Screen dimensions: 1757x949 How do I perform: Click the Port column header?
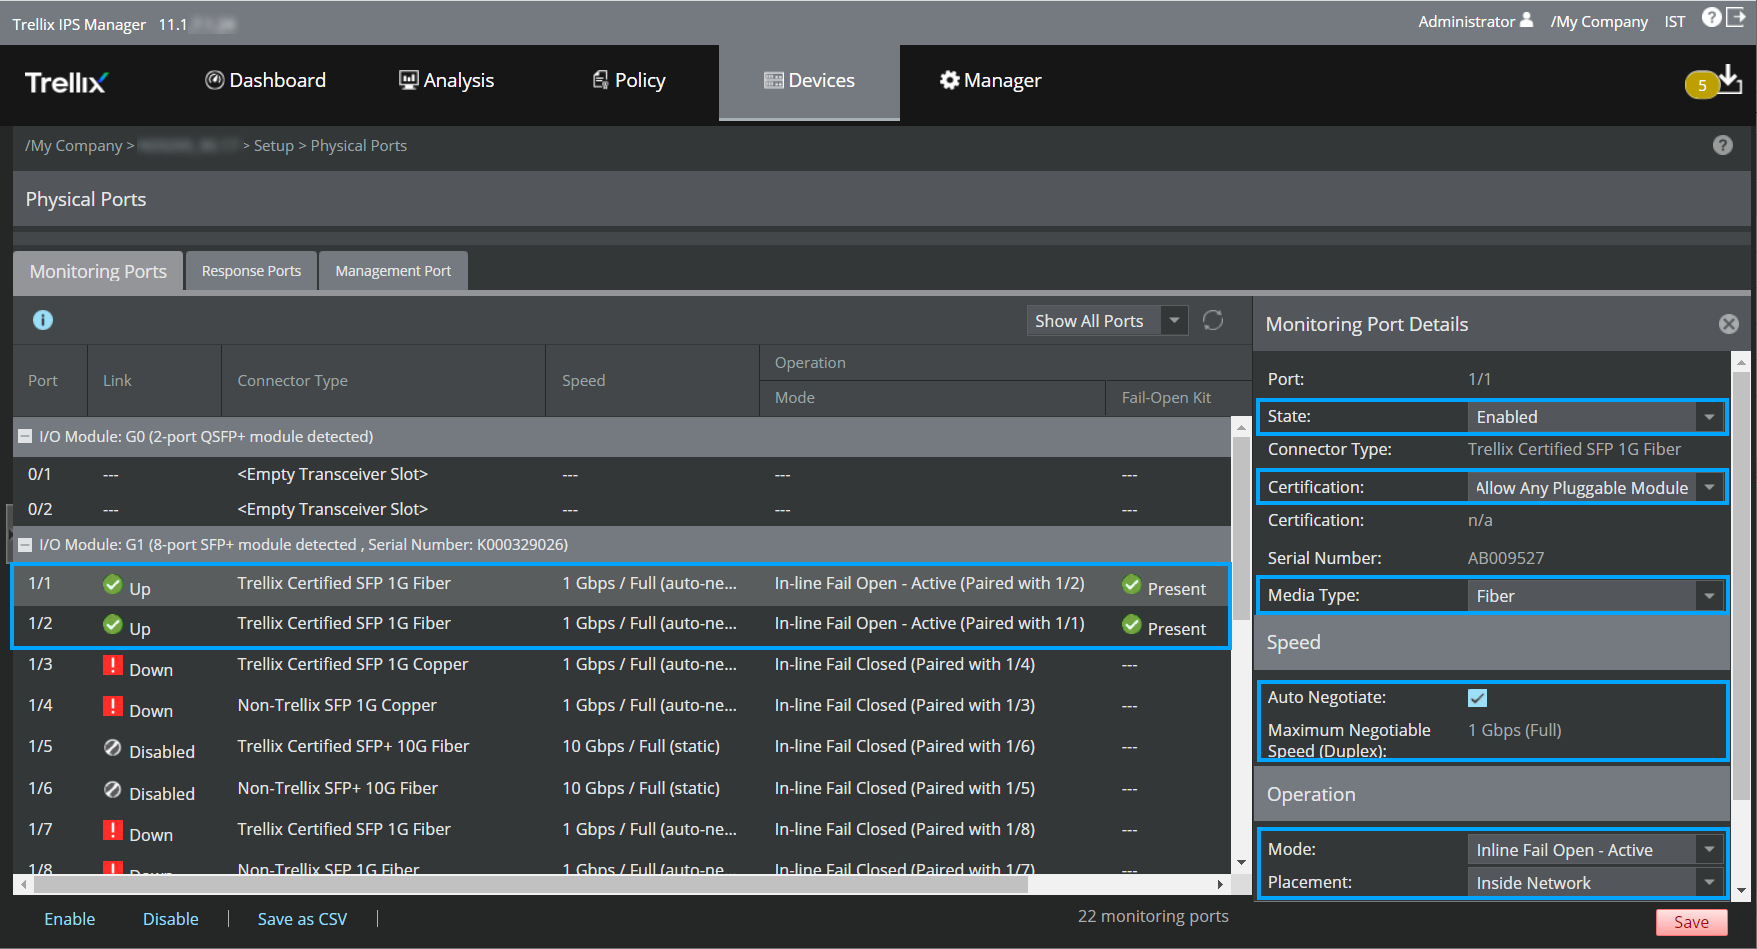(50, 381)
